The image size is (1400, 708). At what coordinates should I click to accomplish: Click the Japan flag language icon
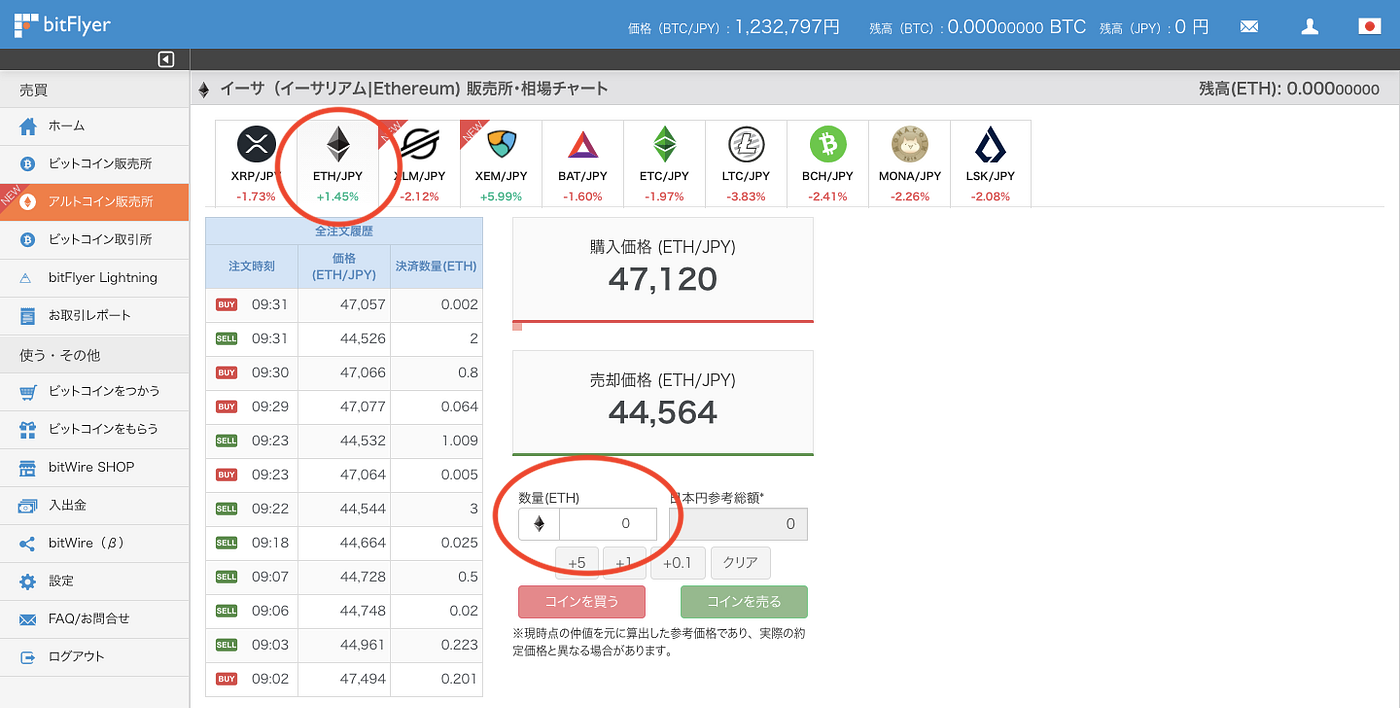[x=1369, y=27]
